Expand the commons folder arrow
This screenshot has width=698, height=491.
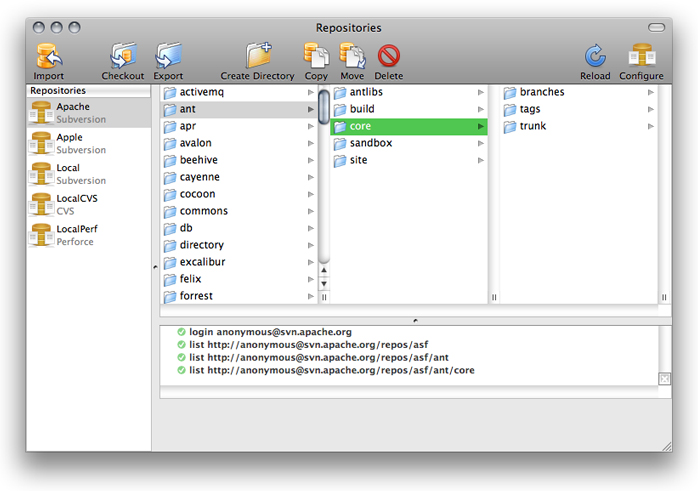(x=311, y=212)
